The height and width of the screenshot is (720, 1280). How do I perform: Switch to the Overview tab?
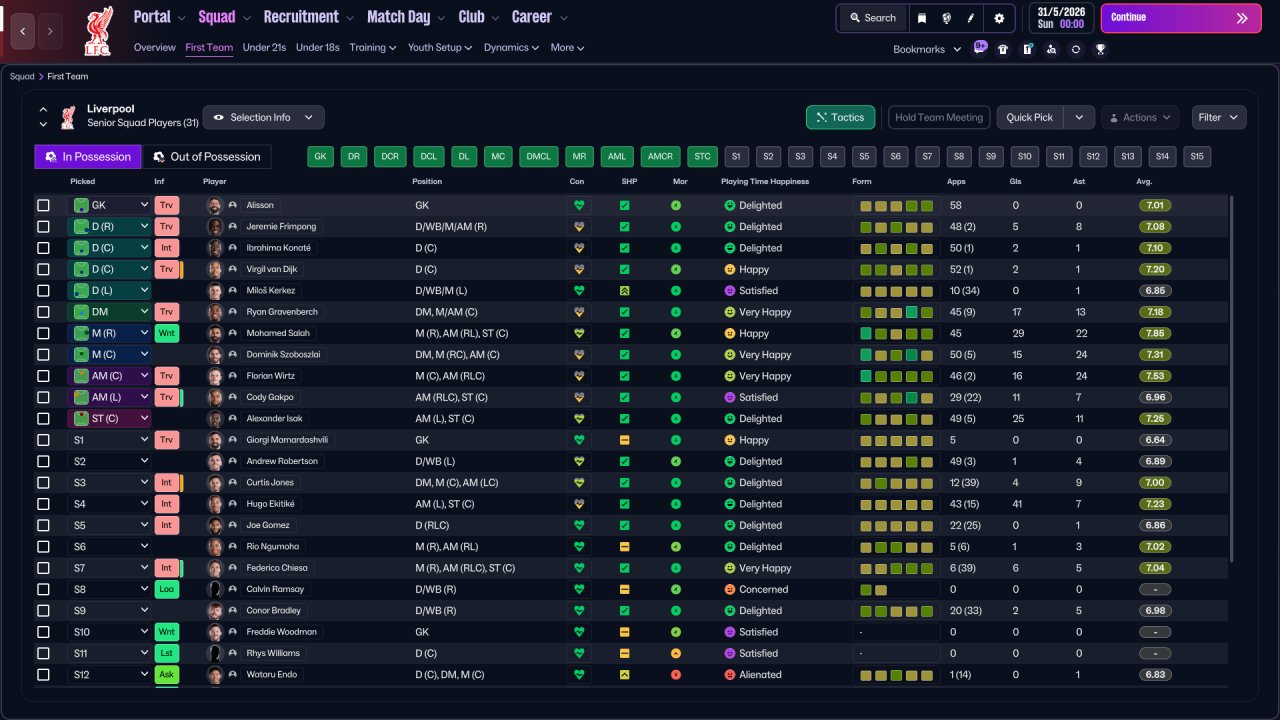pyautogui.click(x=154, y=47)
